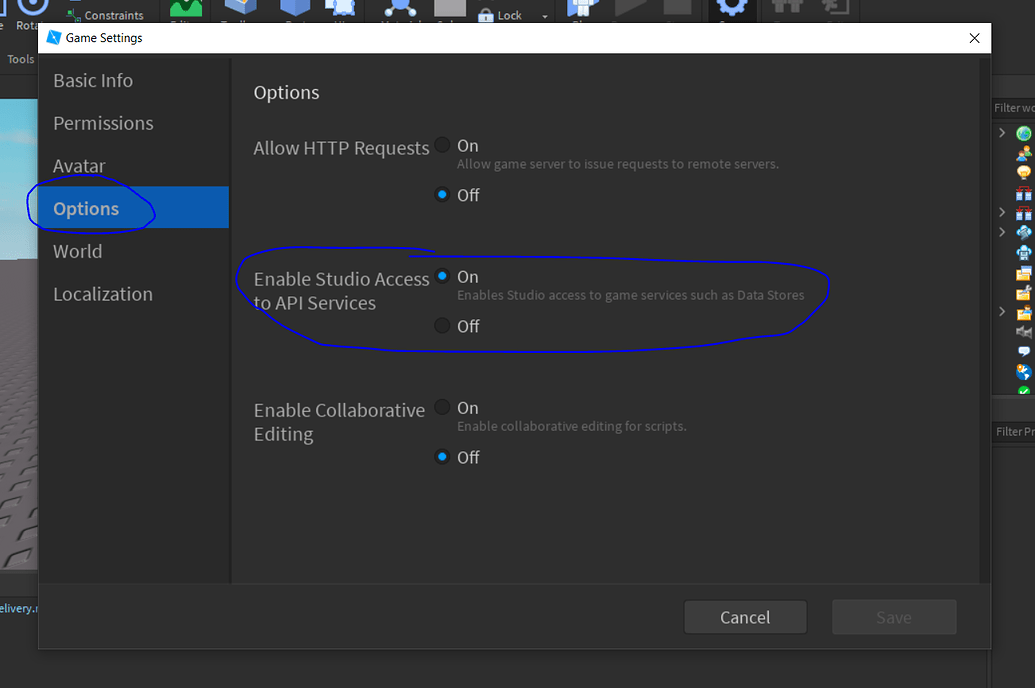
Task: Open the Avatar settings tab
Action: click(79, 166)
